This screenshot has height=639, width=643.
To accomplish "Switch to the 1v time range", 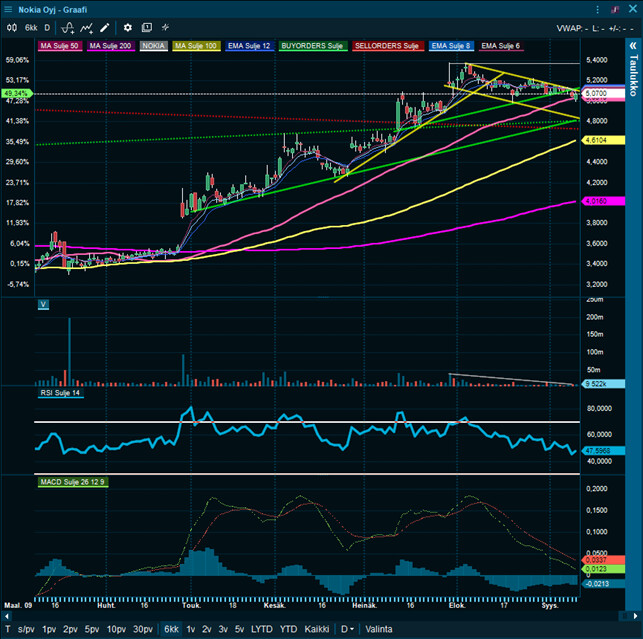I will pyautogui.click(x=191, y=629).
